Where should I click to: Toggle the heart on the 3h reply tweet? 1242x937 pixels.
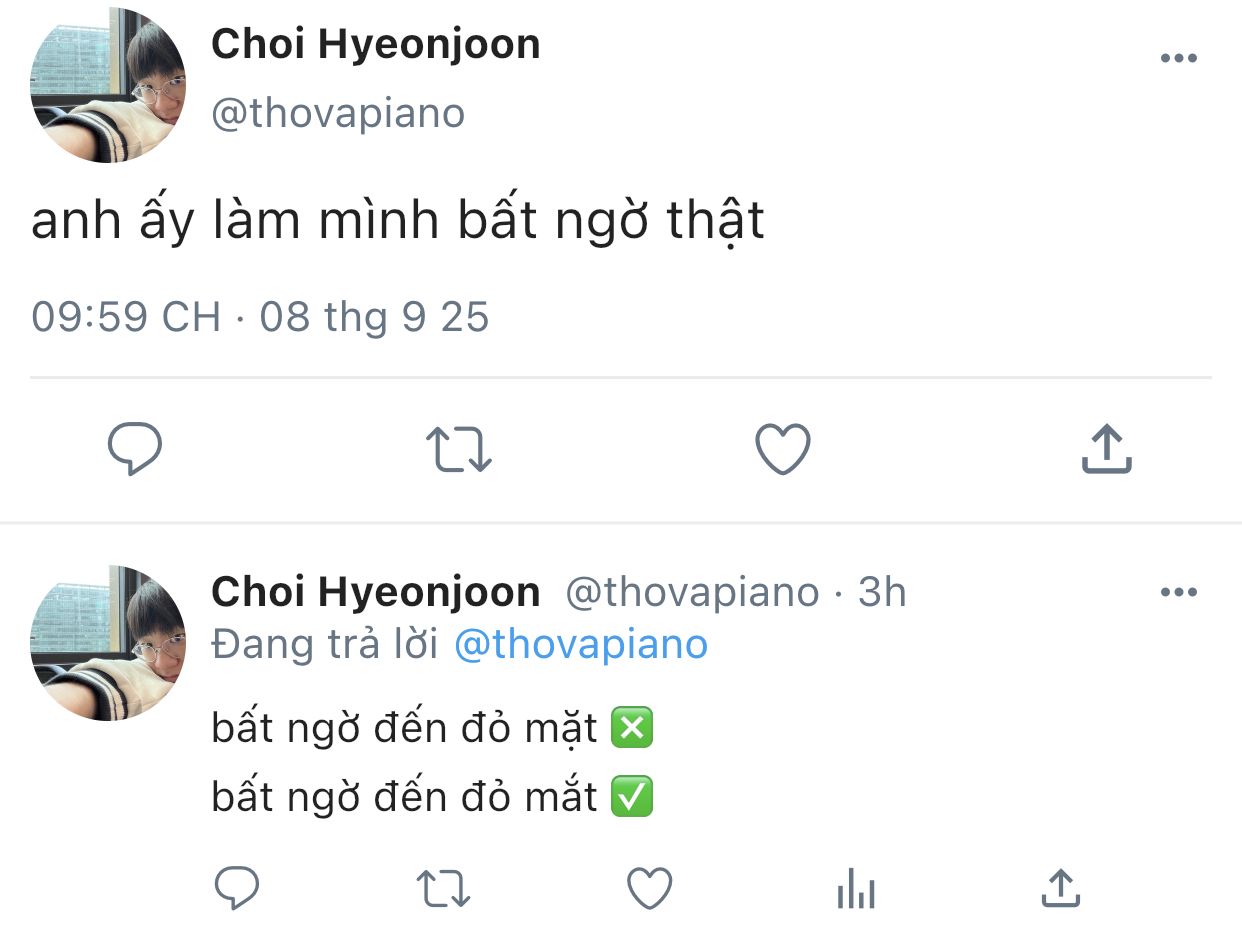click(x=650, y=888)
